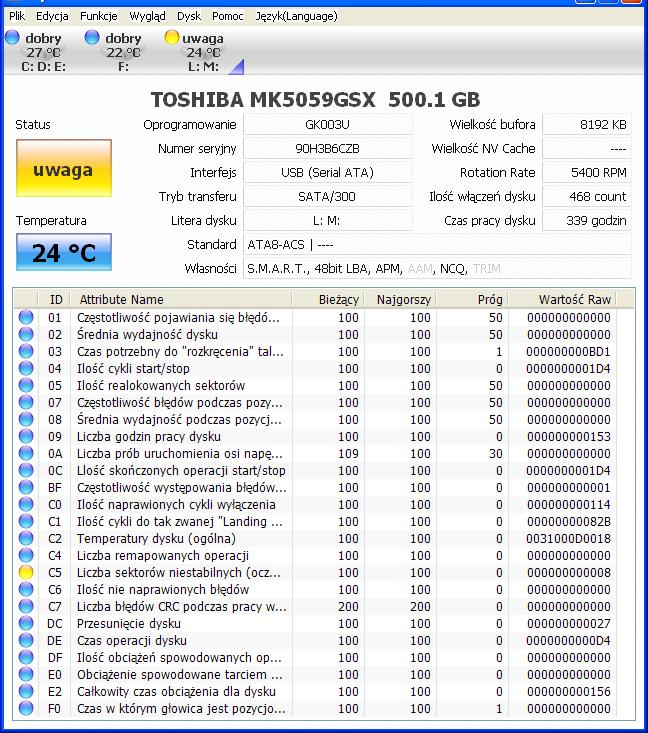Click the ATA8-ACS standard field
Image resolution: width=648 pixels, height=733 pixels.
pyautogui.click(x=437, y=244)
